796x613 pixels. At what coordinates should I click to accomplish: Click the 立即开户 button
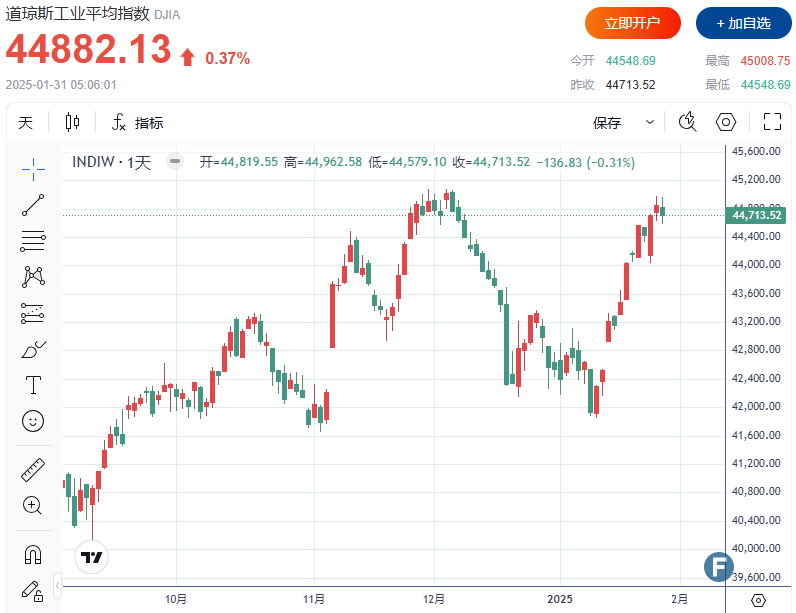[x=633, y=23]
